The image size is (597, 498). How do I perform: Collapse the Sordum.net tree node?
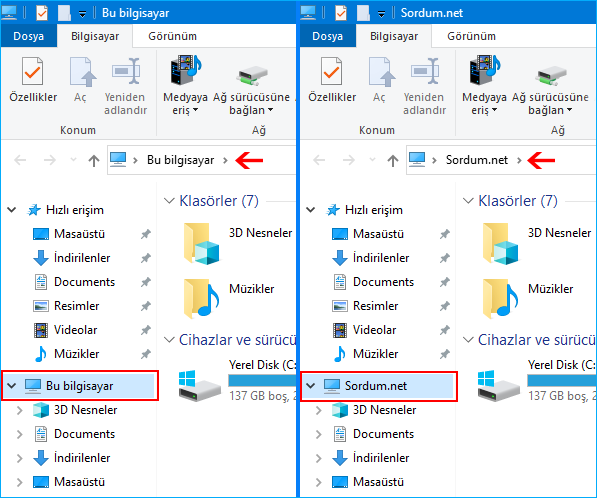(x=311, y=386)
